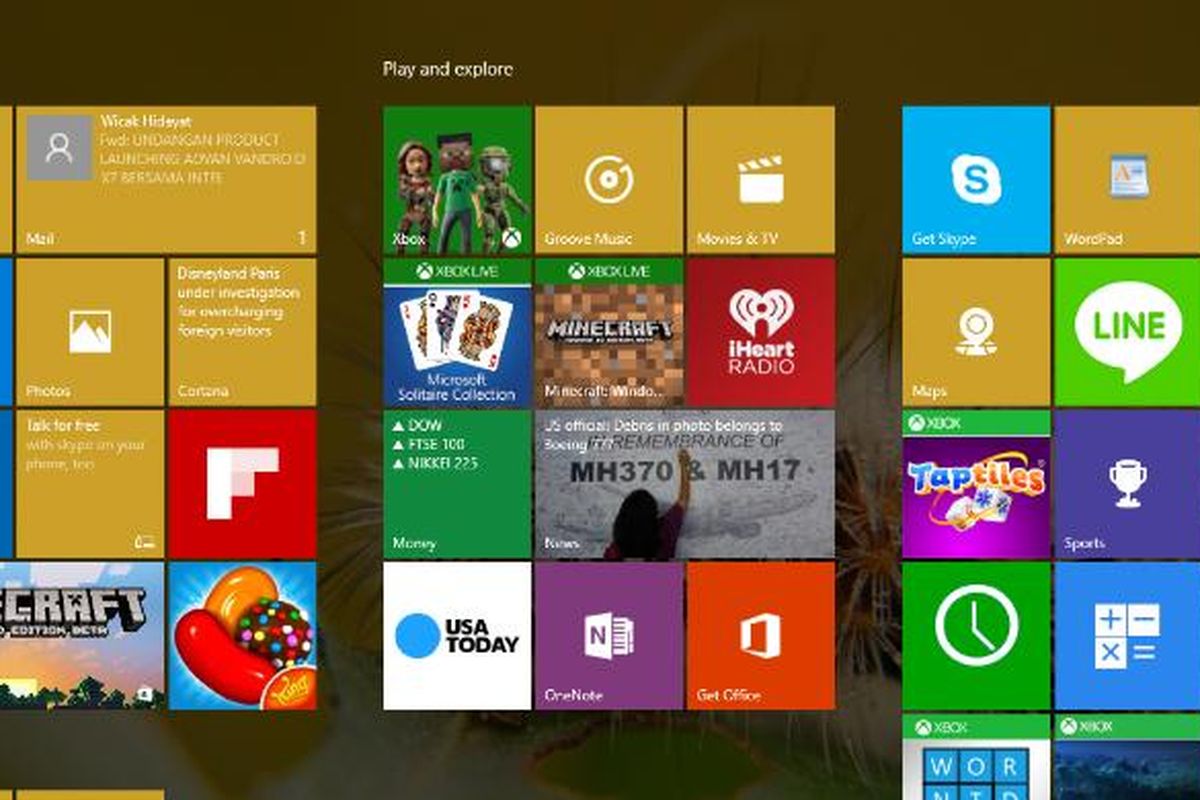
Task: Launch the red Flipboard tile
Action: pos(242,484)
